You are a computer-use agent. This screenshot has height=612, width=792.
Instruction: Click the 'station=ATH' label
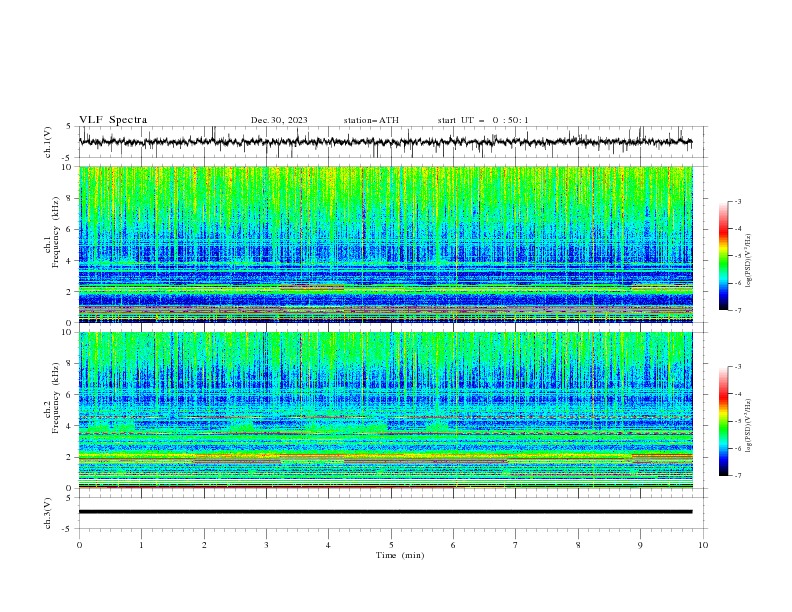pos(371,120)
